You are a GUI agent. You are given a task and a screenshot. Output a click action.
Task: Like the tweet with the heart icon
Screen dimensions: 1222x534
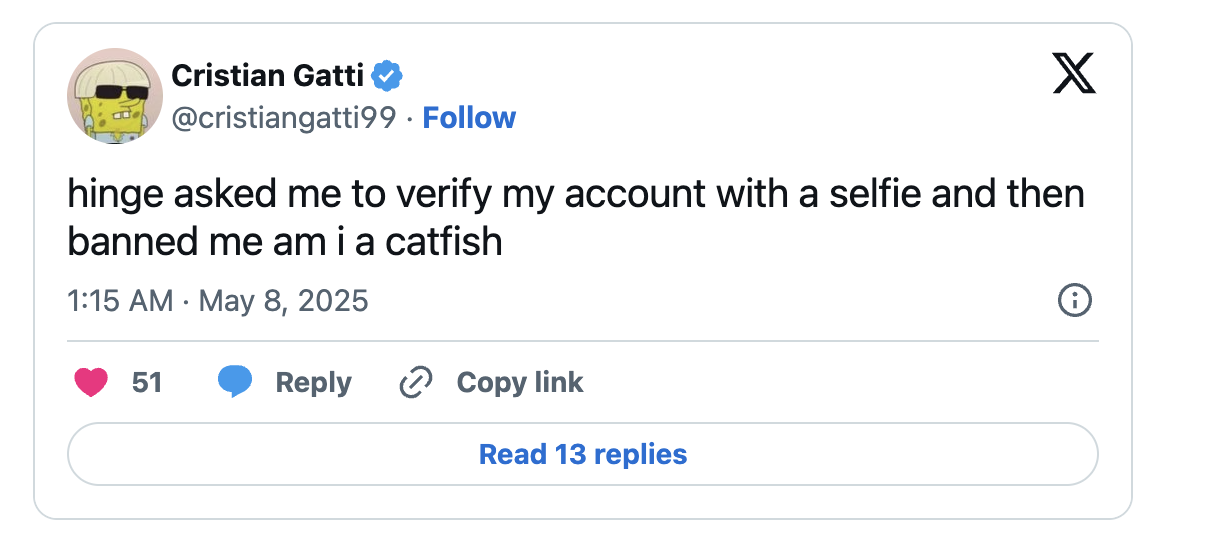tap(90, 382)
